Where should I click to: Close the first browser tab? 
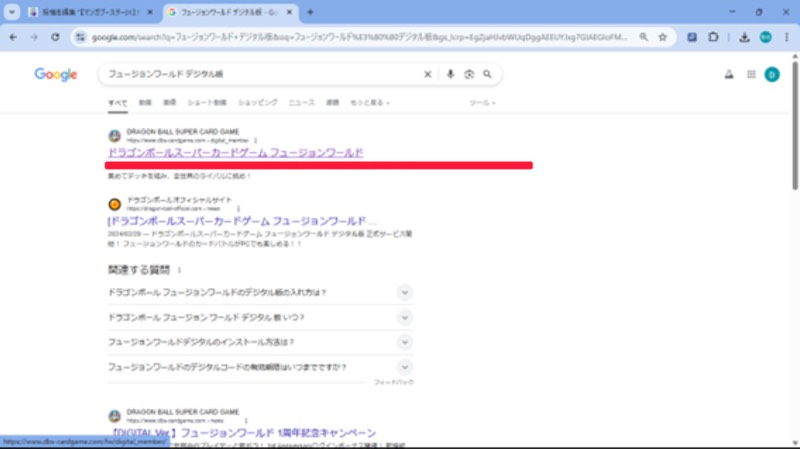pos(150,12)
